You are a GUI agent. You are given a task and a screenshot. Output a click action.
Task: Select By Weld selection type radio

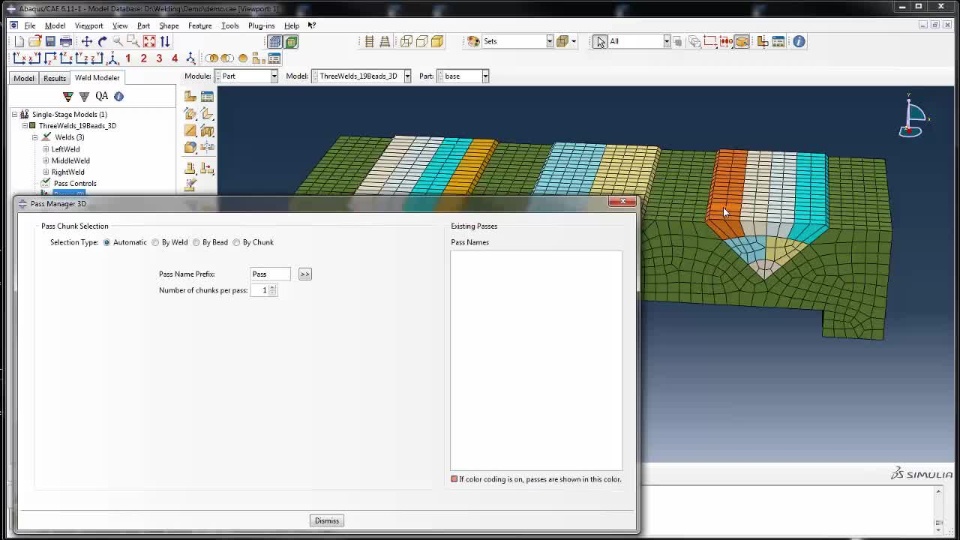coord(156,242)
